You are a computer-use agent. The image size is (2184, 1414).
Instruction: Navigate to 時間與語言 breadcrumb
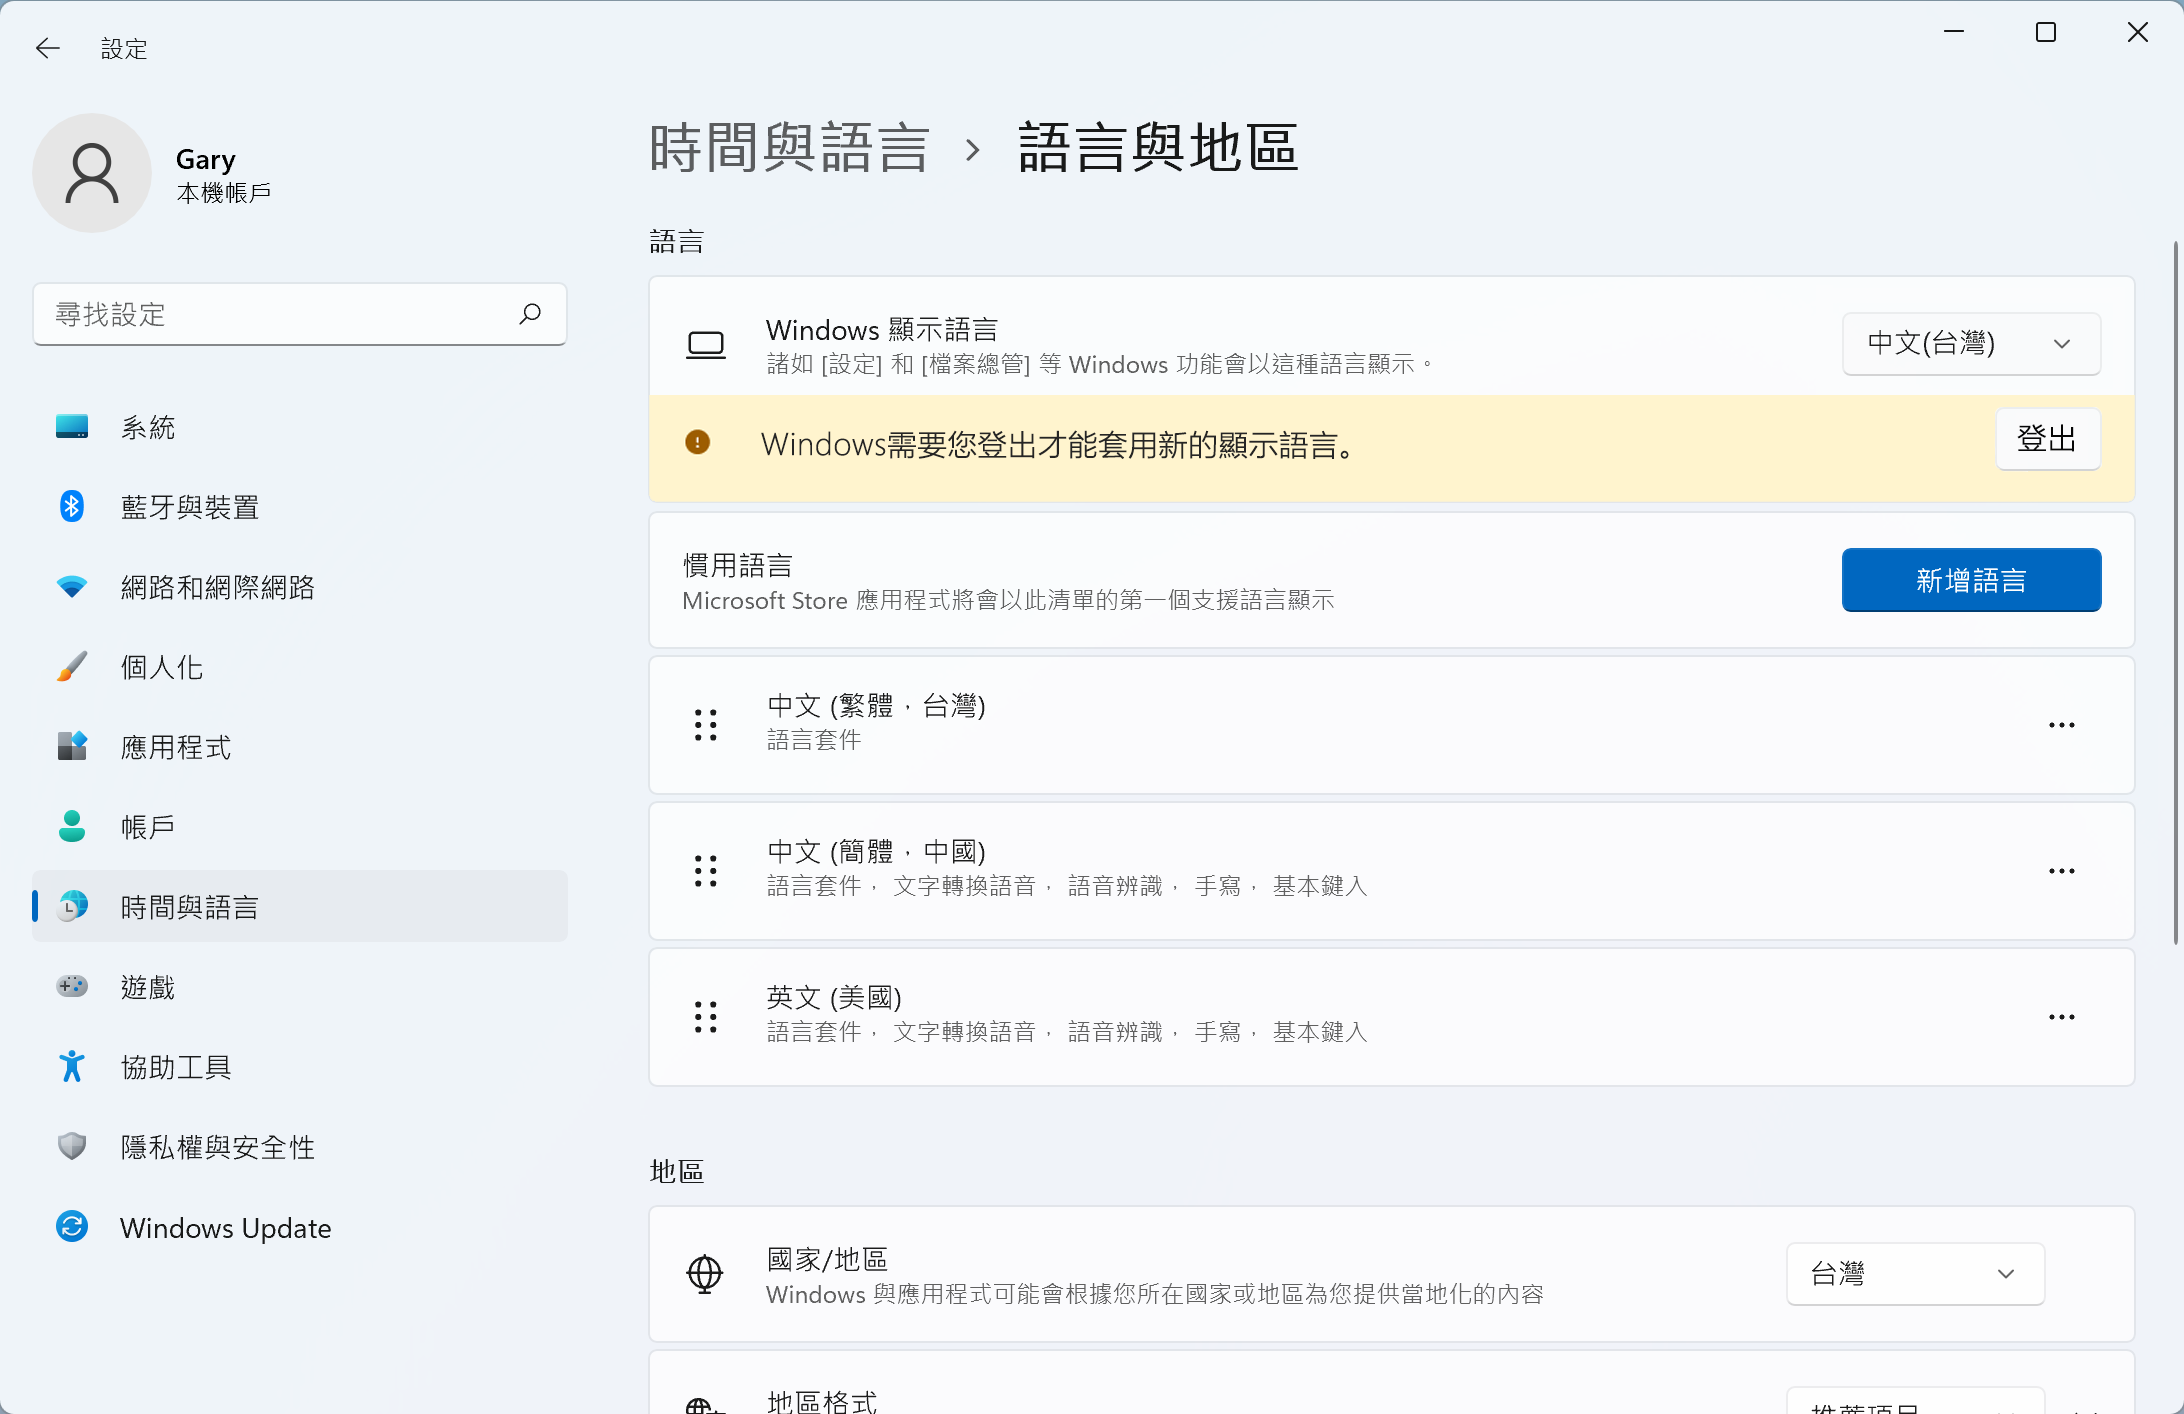point(790,148)
